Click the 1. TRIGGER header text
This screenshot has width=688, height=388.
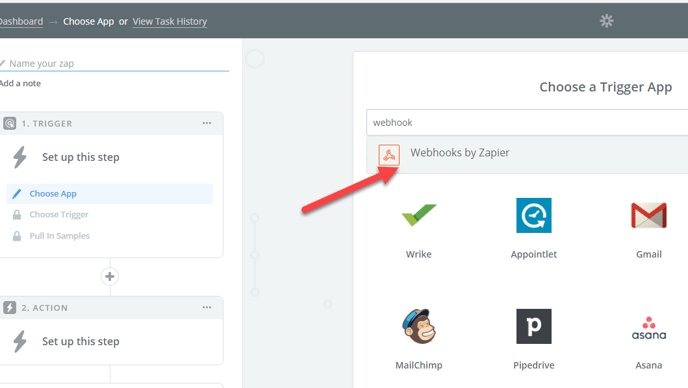coord(47,124)
